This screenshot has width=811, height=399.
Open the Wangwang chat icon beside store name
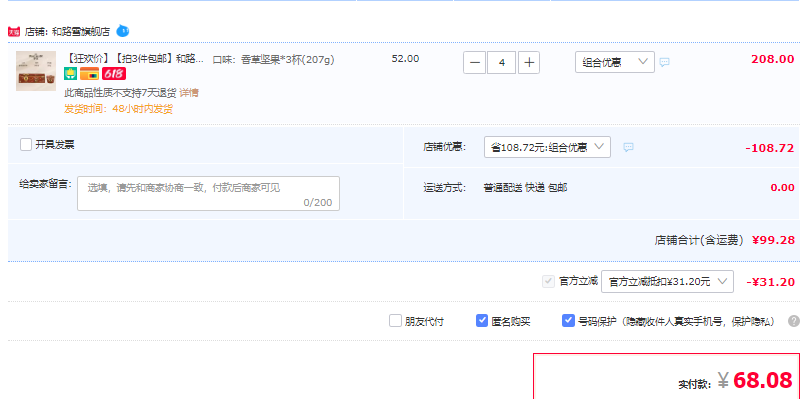point(123,31)
